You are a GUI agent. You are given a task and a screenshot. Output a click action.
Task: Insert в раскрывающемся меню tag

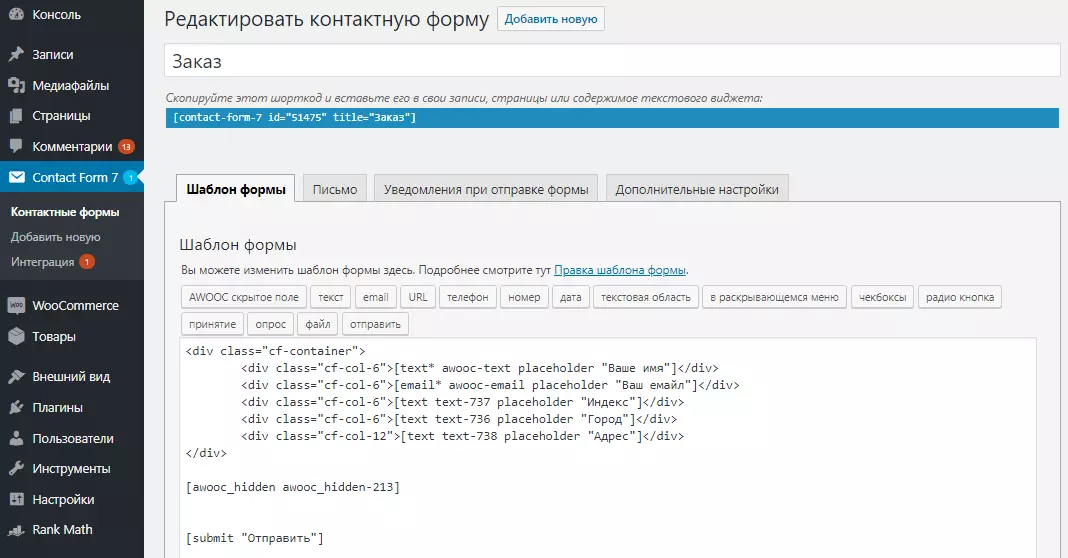774,297
